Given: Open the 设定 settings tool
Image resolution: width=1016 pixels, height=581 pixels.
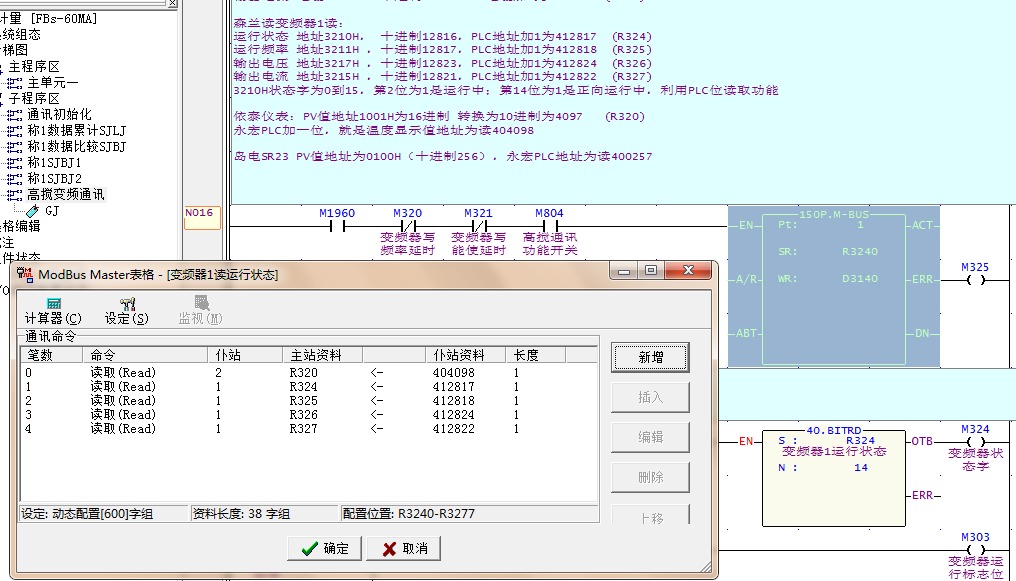Looking at the screenshot, I should [127, 310].
